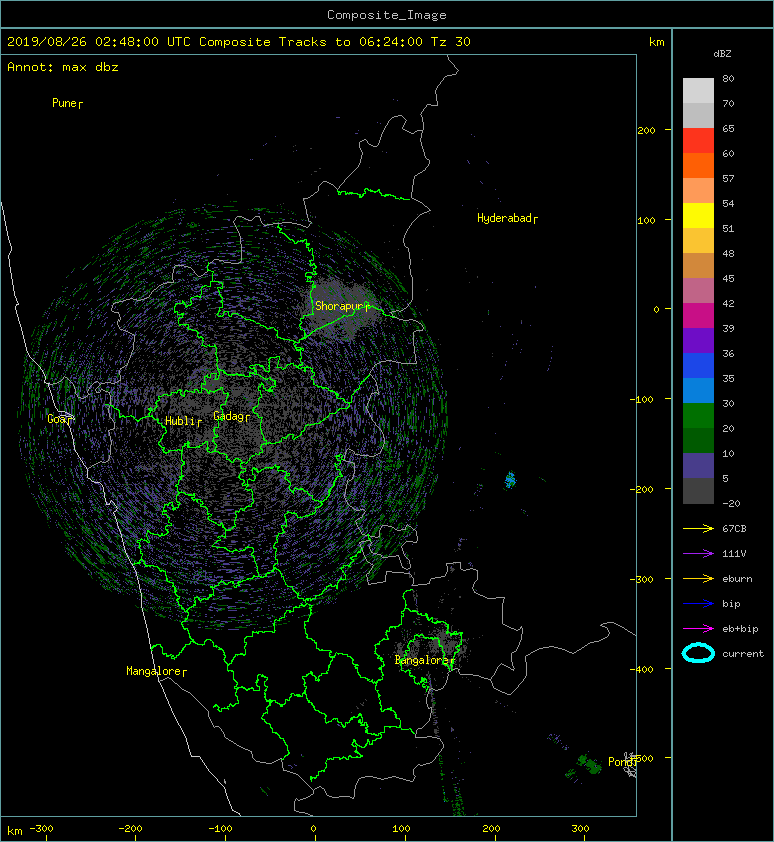Click the Bangalore city label
This screenshot has width=774, height=842.
pyautogui.click(x=425, y=660)
